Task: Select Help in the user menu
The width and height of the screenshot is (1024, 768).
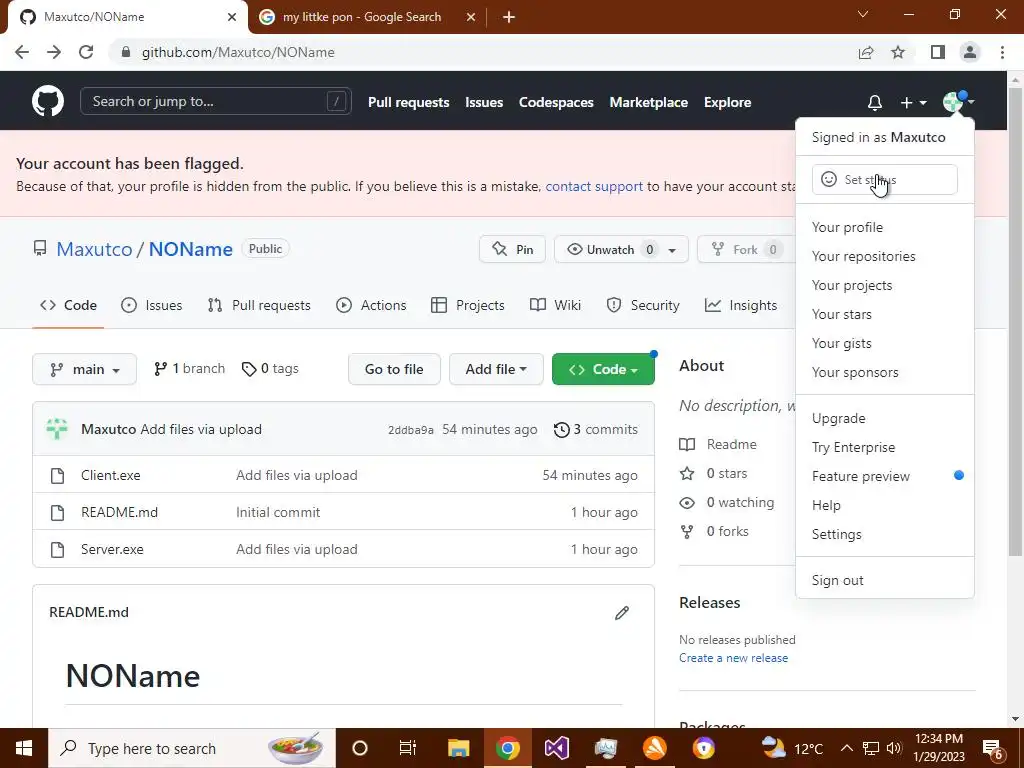Action: pyautogui.click(x=826, y=505)
